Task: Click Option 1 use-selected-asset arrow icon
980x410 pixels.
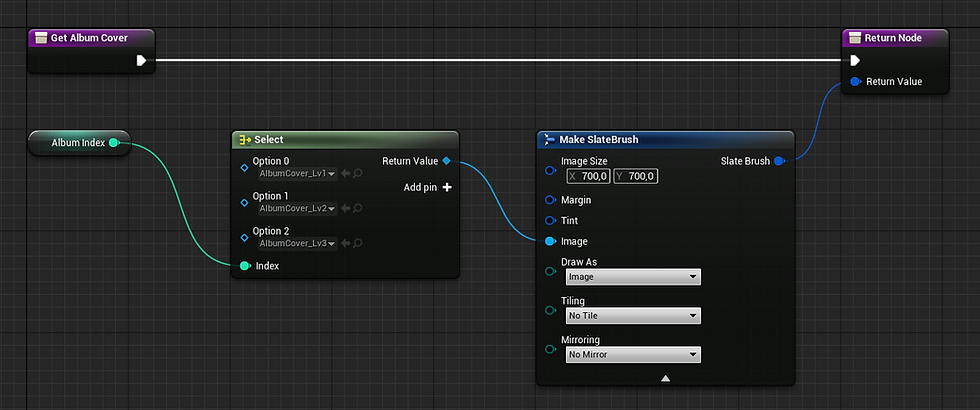Action: (346, 209)
